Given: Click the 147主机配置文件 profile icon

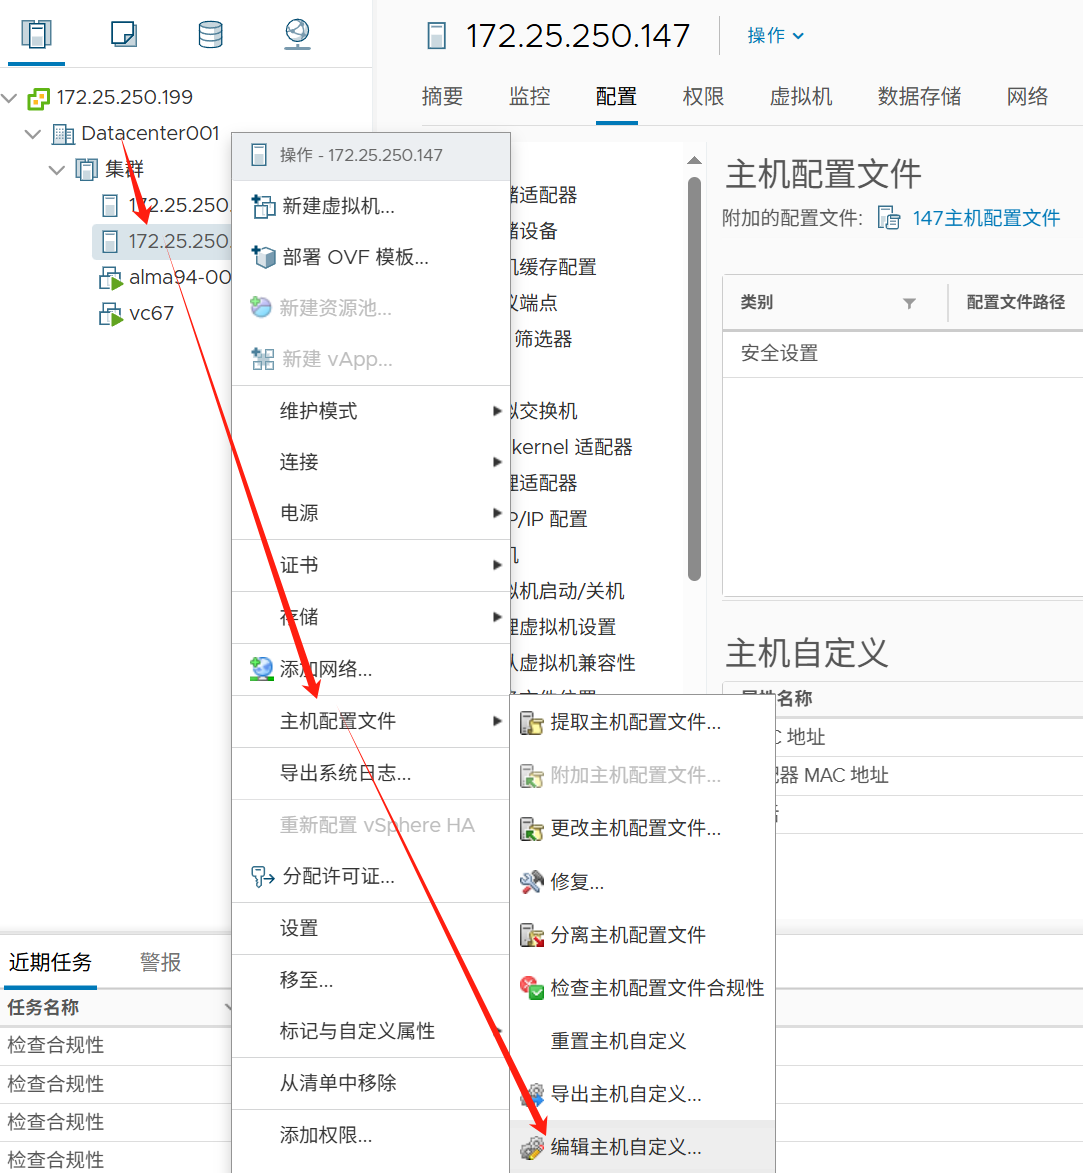Looking at the screenshot, I should [889, 218].
